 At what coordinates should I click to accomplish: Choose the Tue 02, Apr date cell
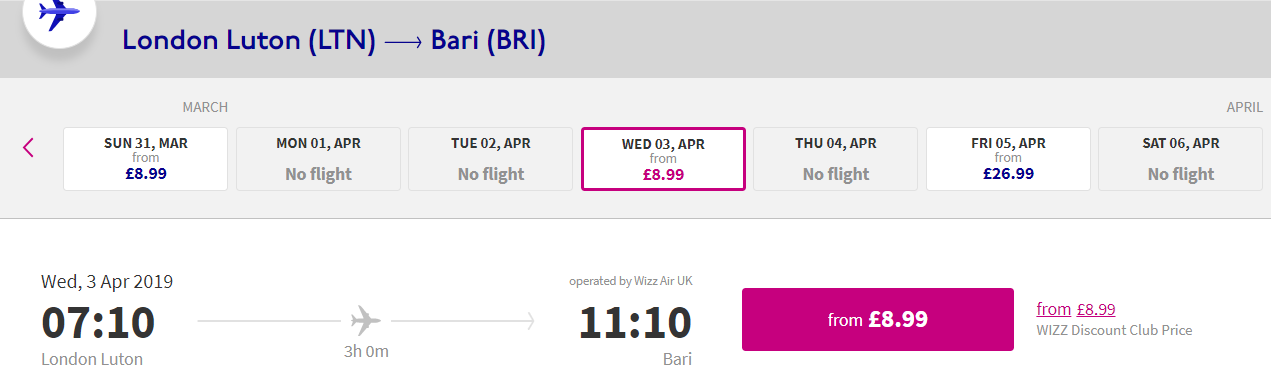(491, 158)
